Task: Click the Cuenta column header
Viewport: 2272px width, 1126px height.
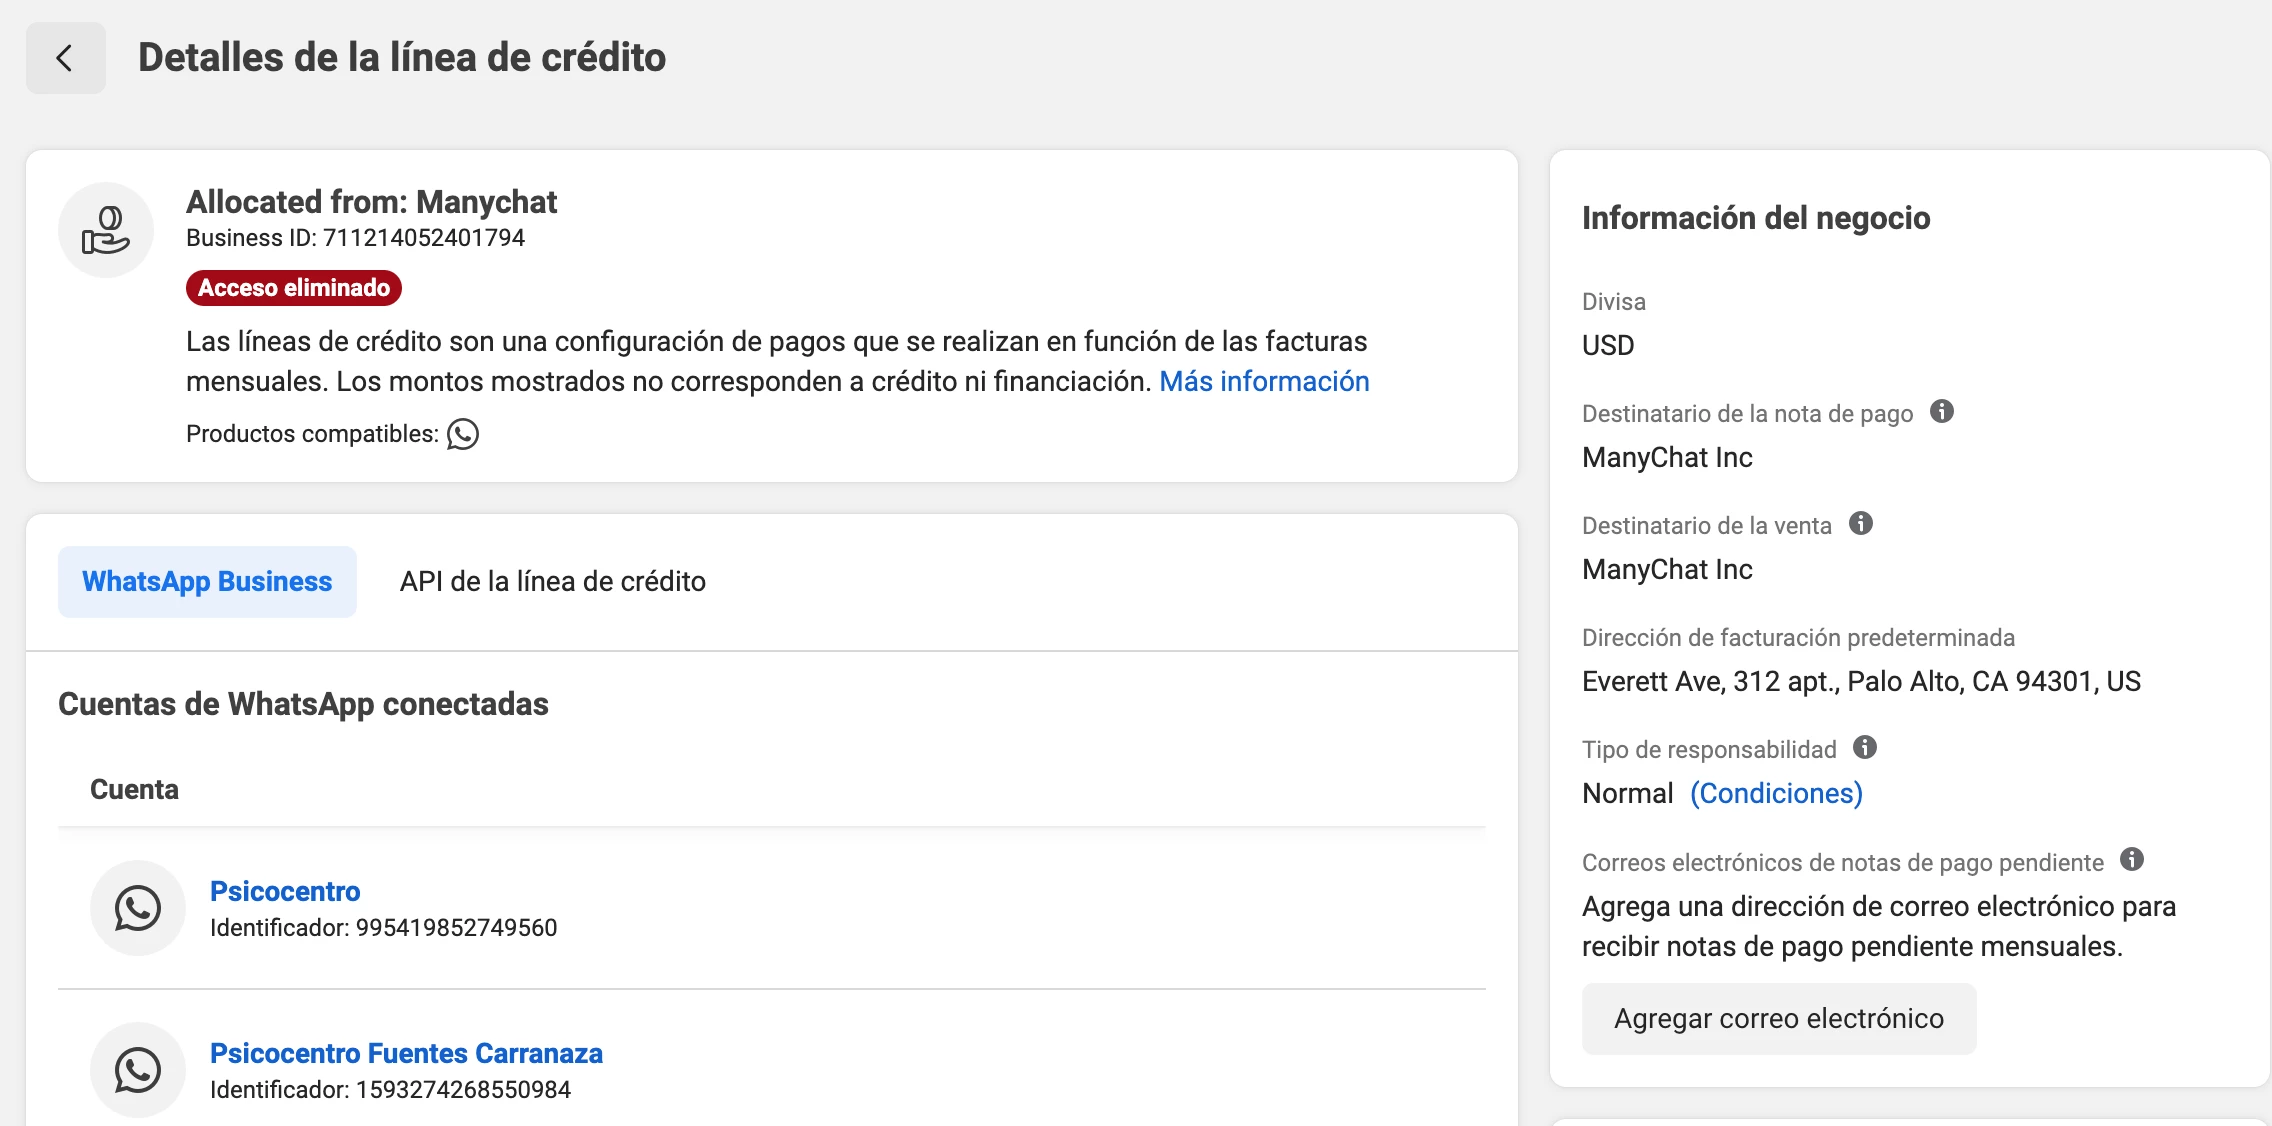Action: point(134,790)
